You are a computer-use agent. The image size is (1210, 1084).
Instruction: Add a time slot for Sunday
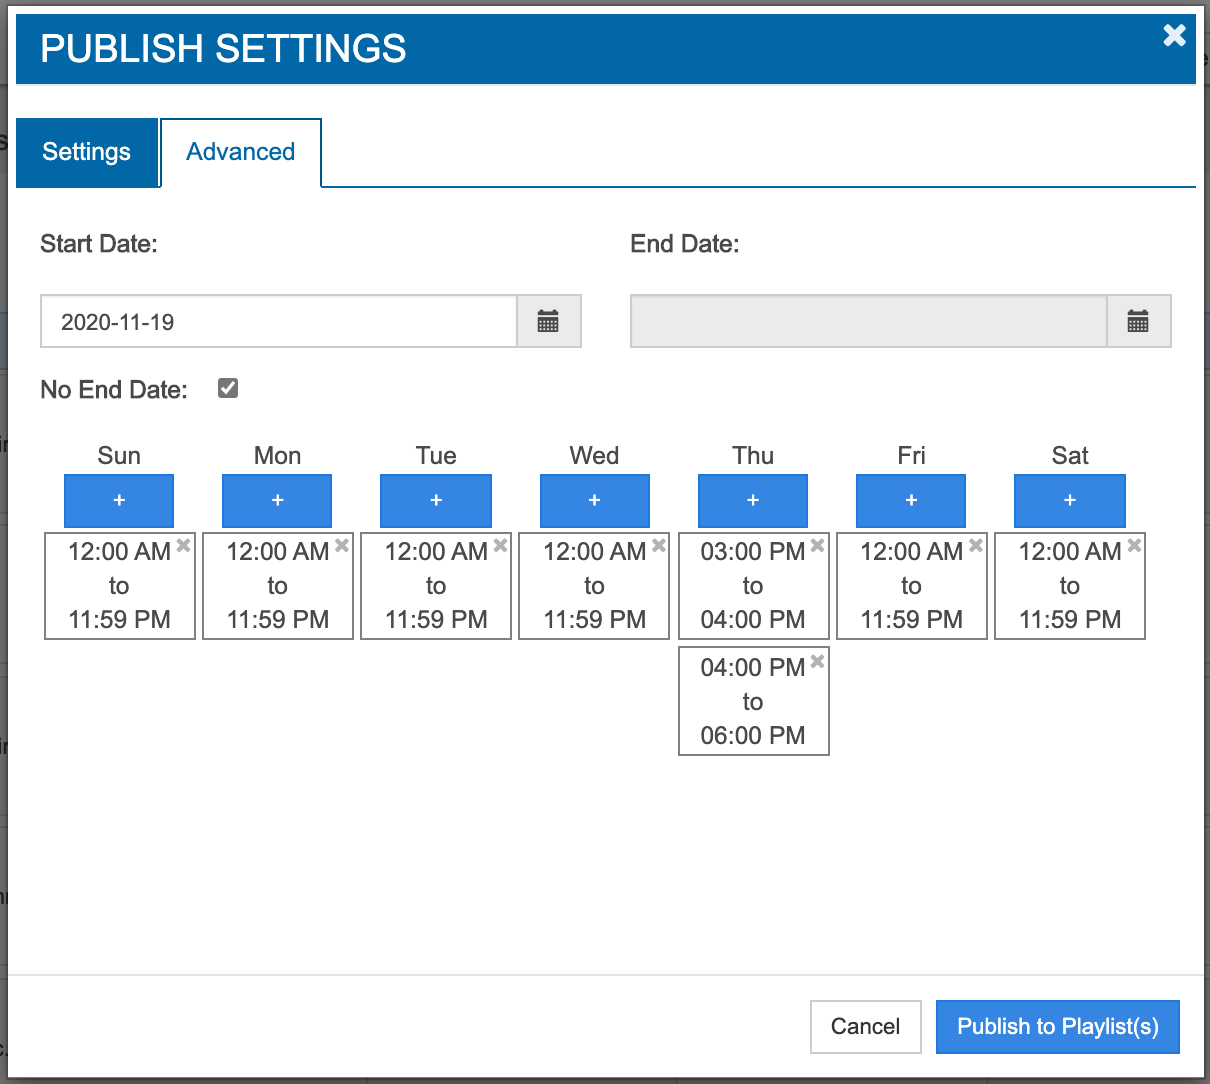click(119, 500)
